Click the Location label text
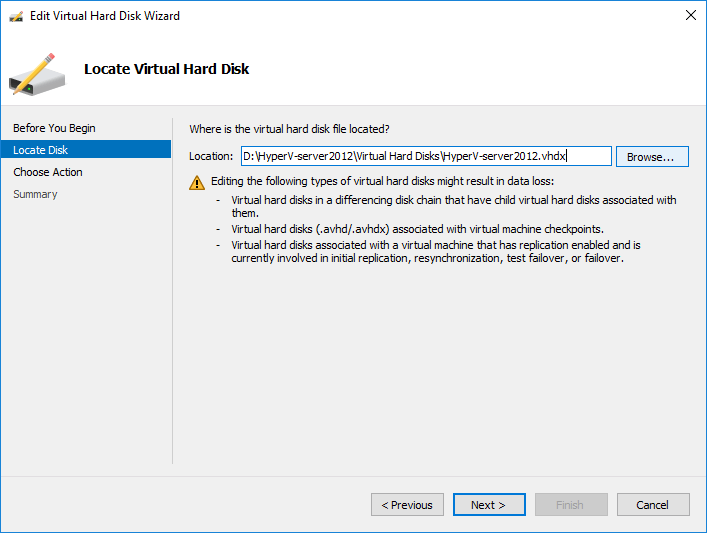Viewport: 707px width, 533px height. tap(212, 156)
